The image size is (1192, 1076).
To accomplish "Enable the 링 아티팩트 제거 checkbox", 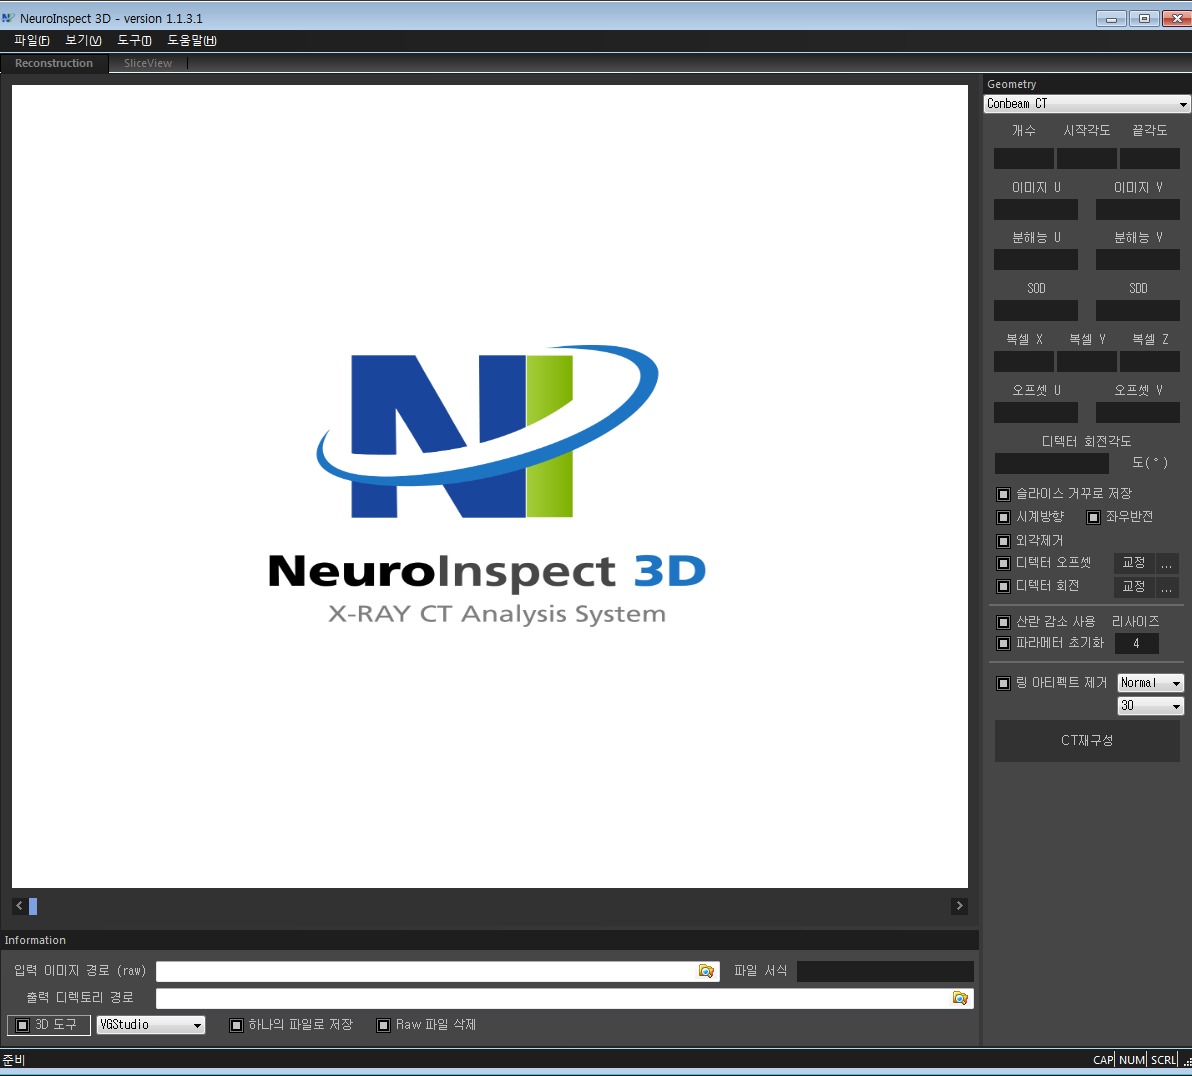I will pos(1003,683).
